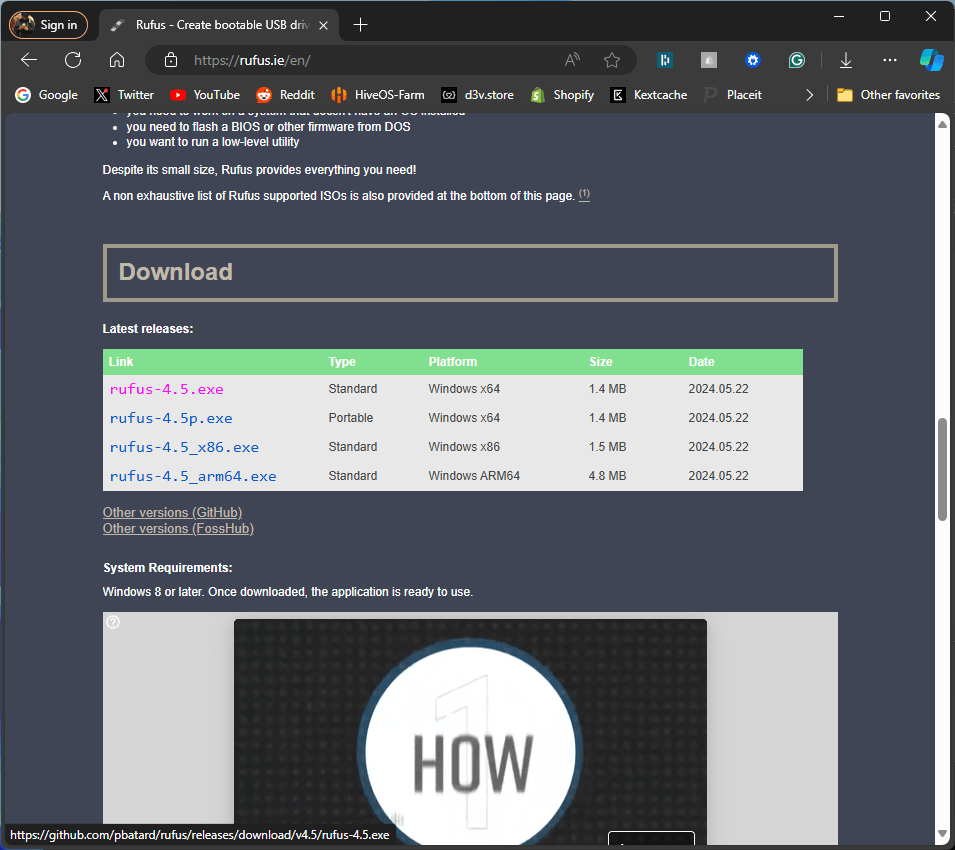Open the Twitter favorite
The width and height of the screenshot is (955, 850).
coord(123,95)
